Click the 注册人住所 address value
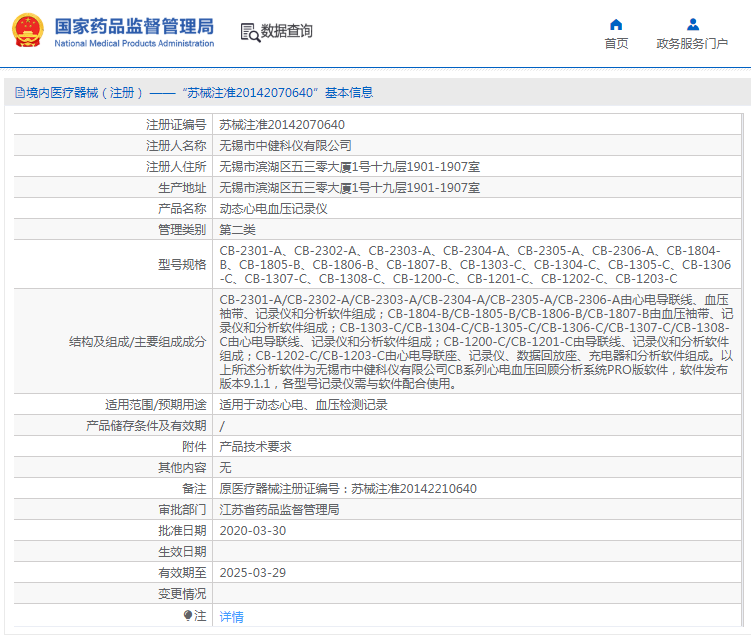751x640 pixels. click(x=350, y=167)
